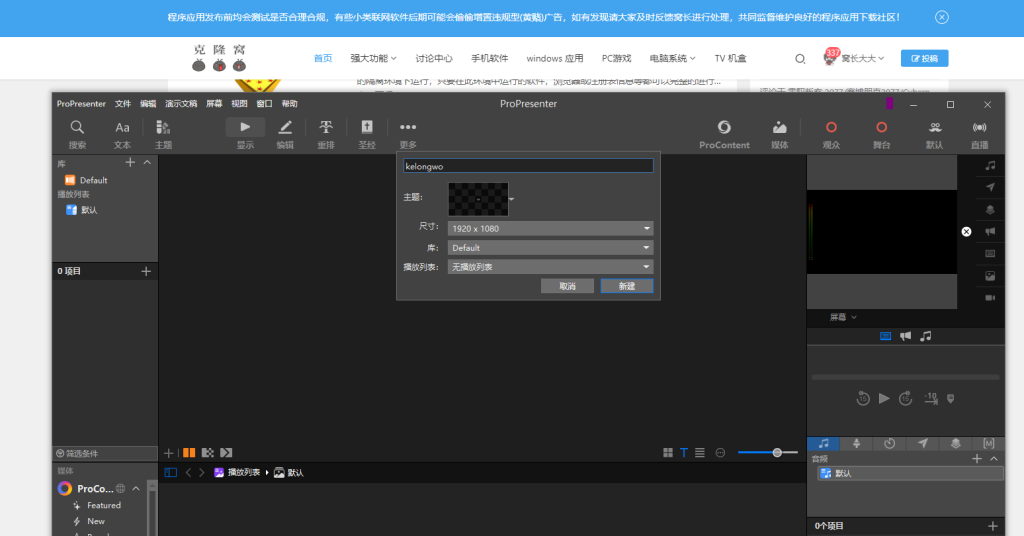The height and width of the screenshot is (536, 1024).
Task: Clear the media image layer icon
Action: click(990, 276)
